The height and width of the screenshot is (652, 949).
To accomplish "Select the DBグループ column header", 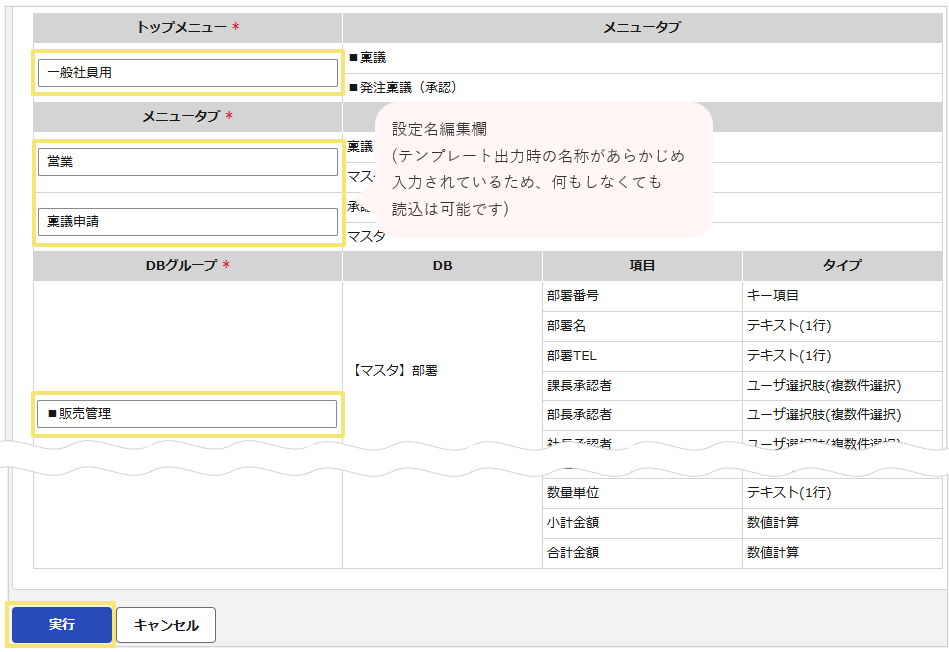I will pyautogui.click(x=188, y=265).
